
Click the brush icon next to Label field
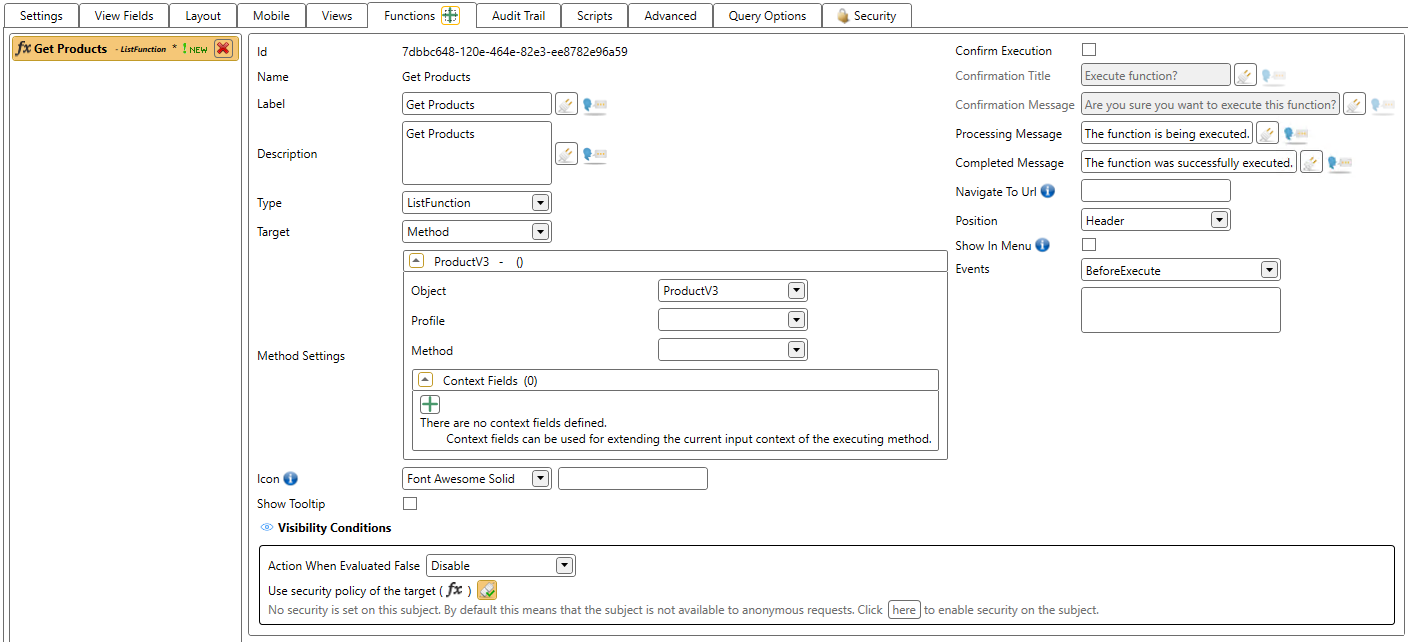coord(566,104)
